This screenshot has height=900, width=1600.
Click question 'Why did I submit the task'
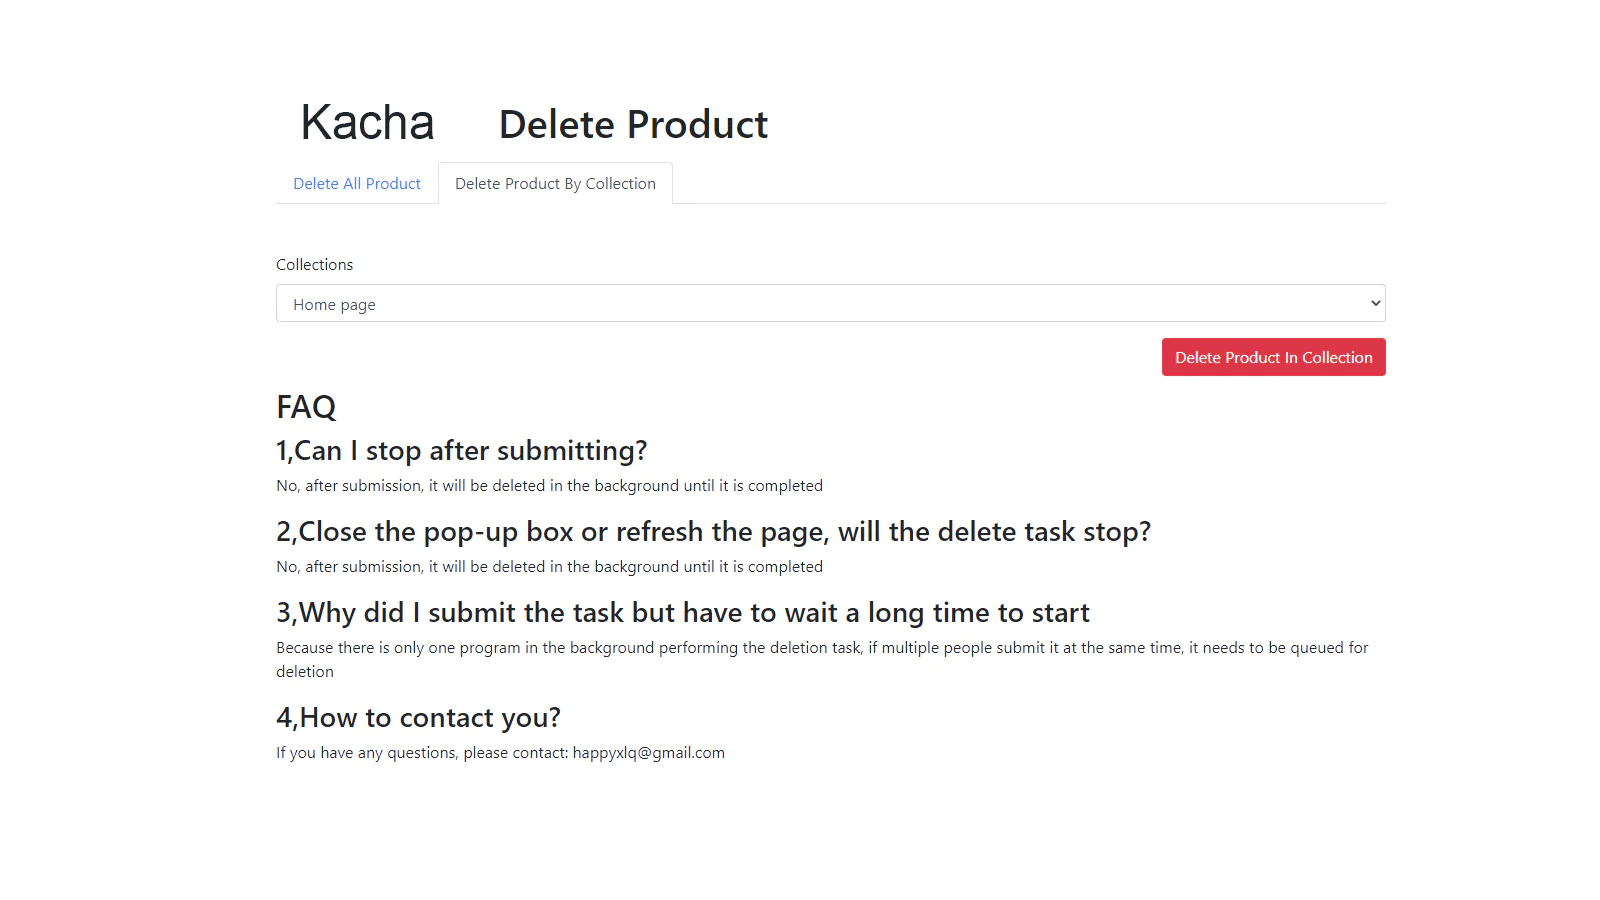pyautogui.click(x=682, y=613)
